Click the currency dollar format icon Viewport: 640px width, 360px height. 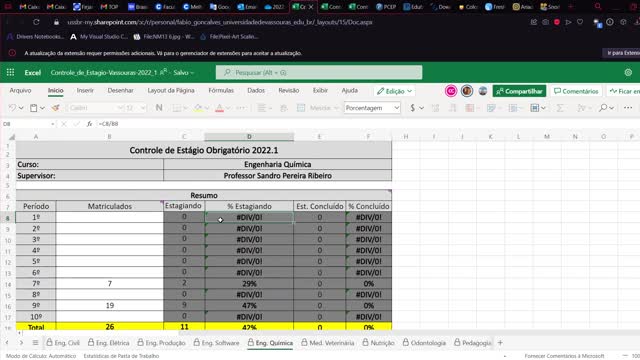(x=413, y=108)
